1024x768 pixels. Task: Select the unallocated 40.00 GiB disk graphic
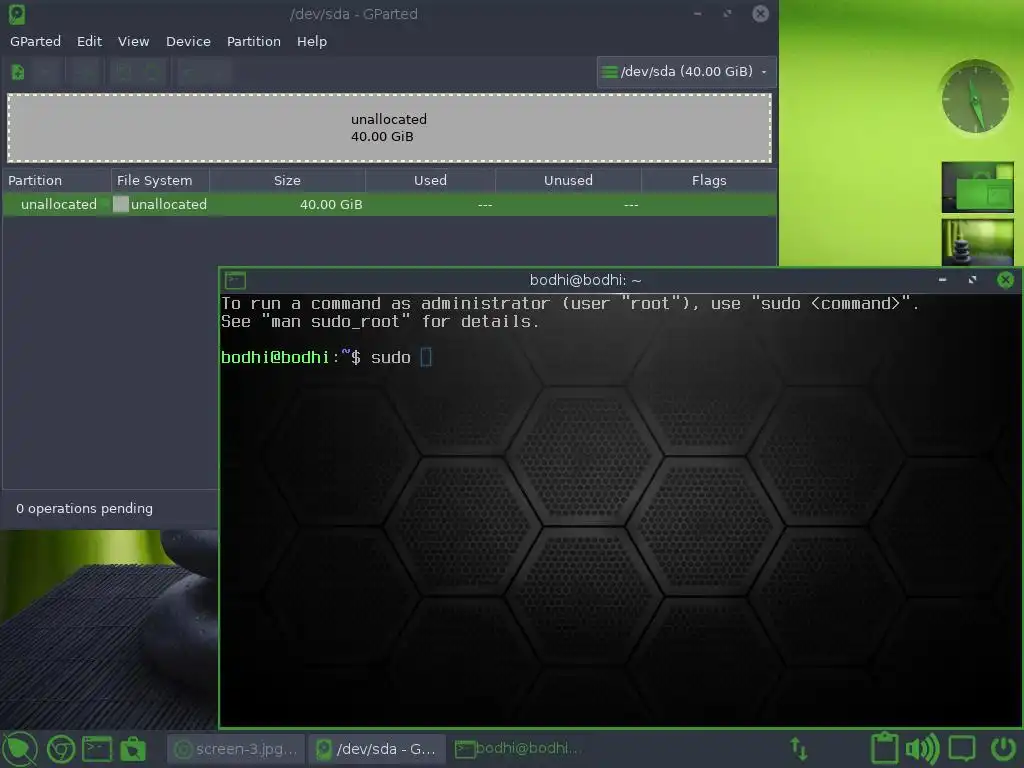389,128
